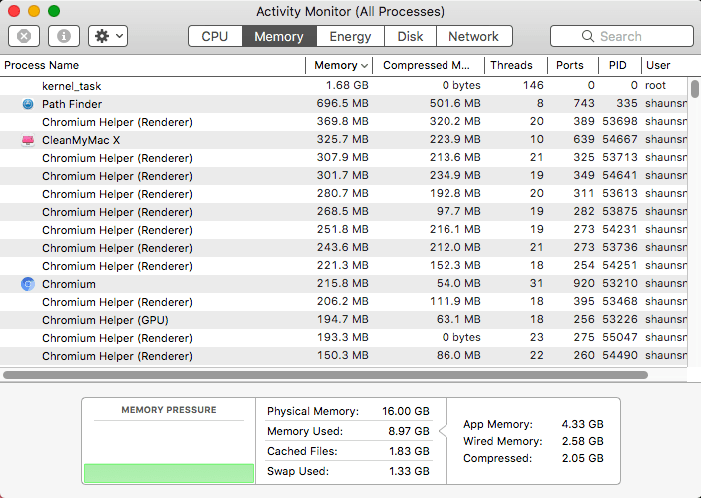Select Chromium Helper row with PID 55047

click(x=343, y=338)
